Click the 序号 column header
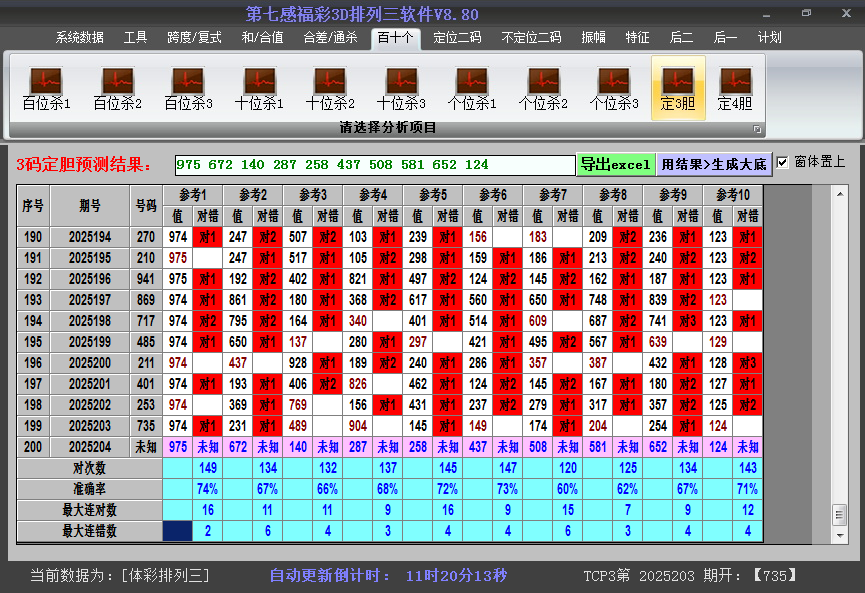 [33, 206]
